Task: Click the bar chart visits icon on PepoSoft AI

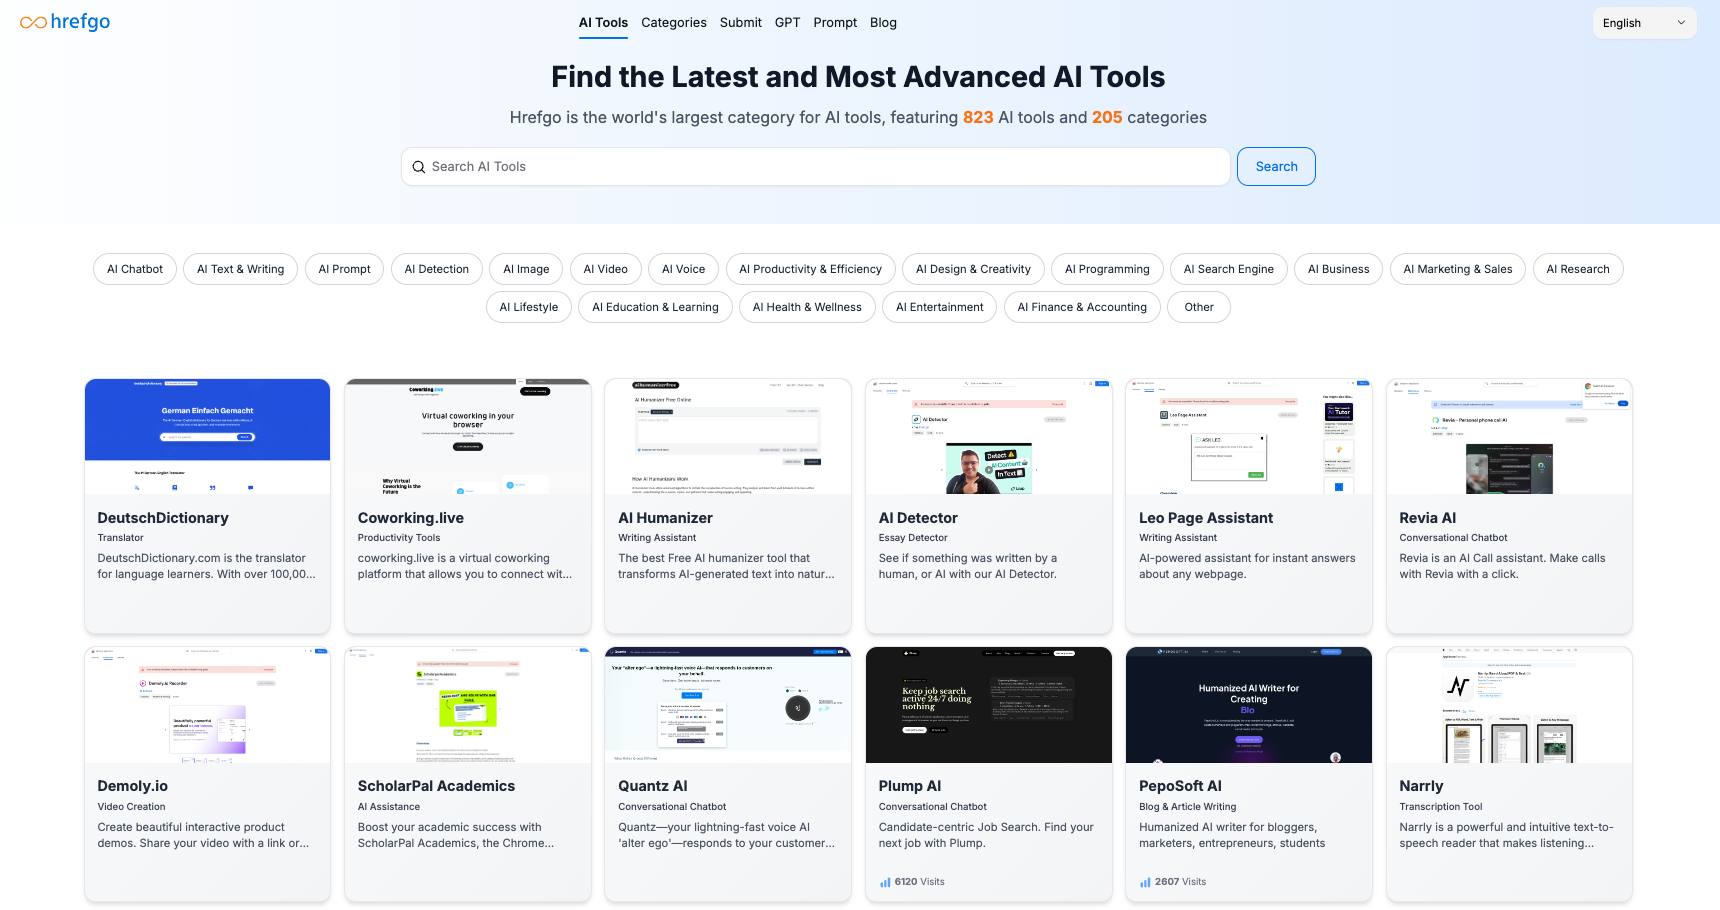Action: 1145,882
